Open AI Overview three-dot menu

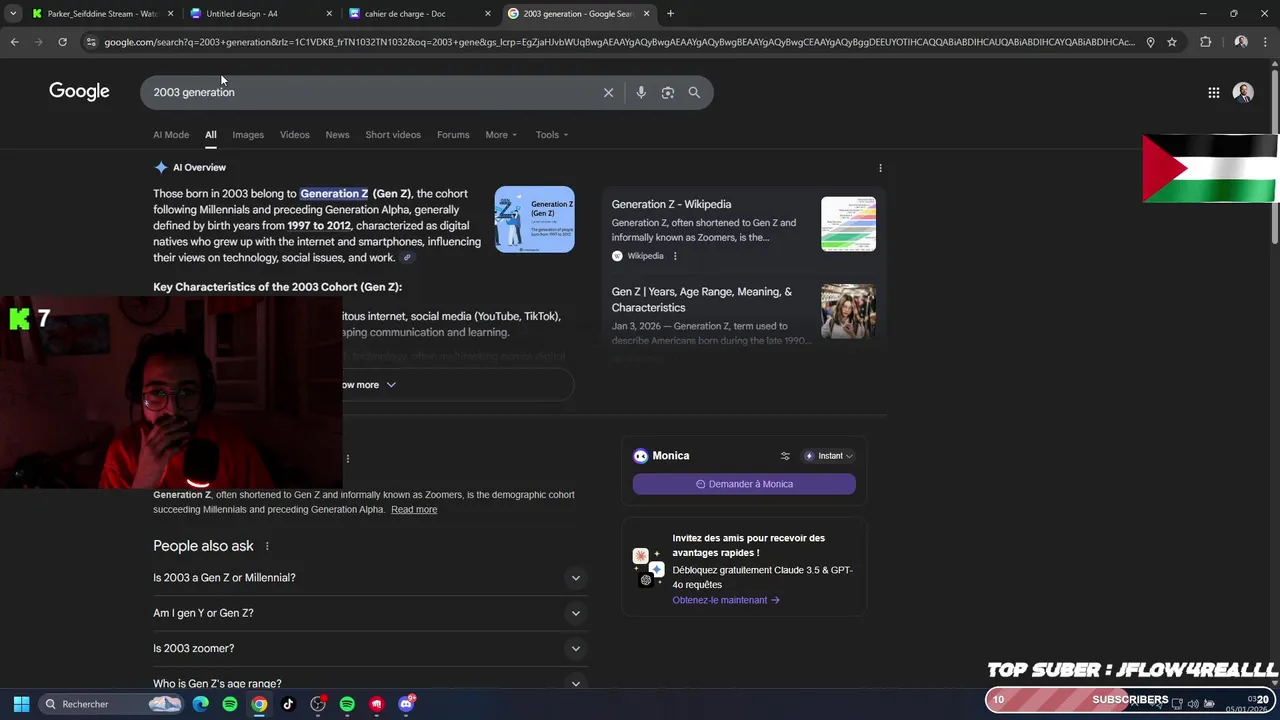(x=880, y=168)
